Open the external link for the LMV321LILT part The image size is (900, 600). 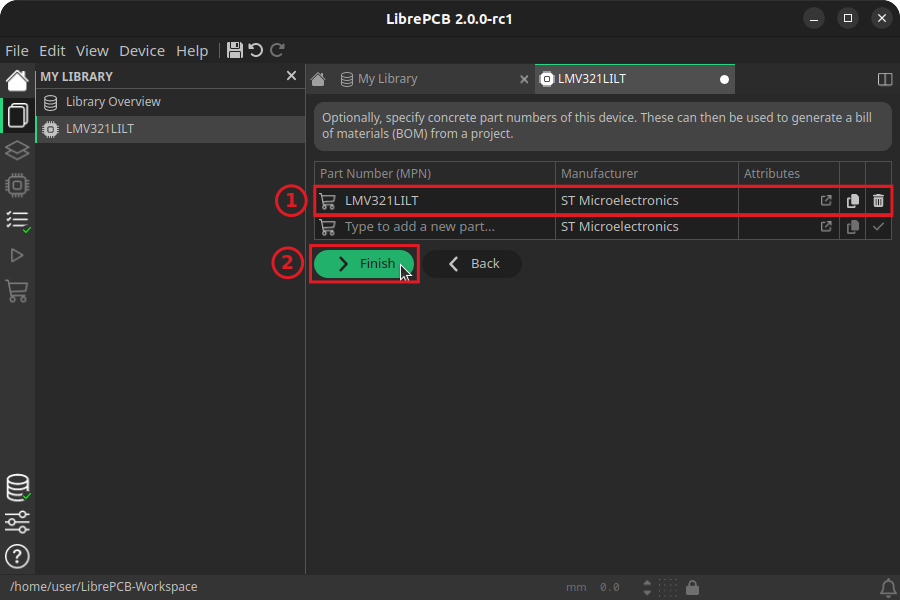[x=826, y=201]
